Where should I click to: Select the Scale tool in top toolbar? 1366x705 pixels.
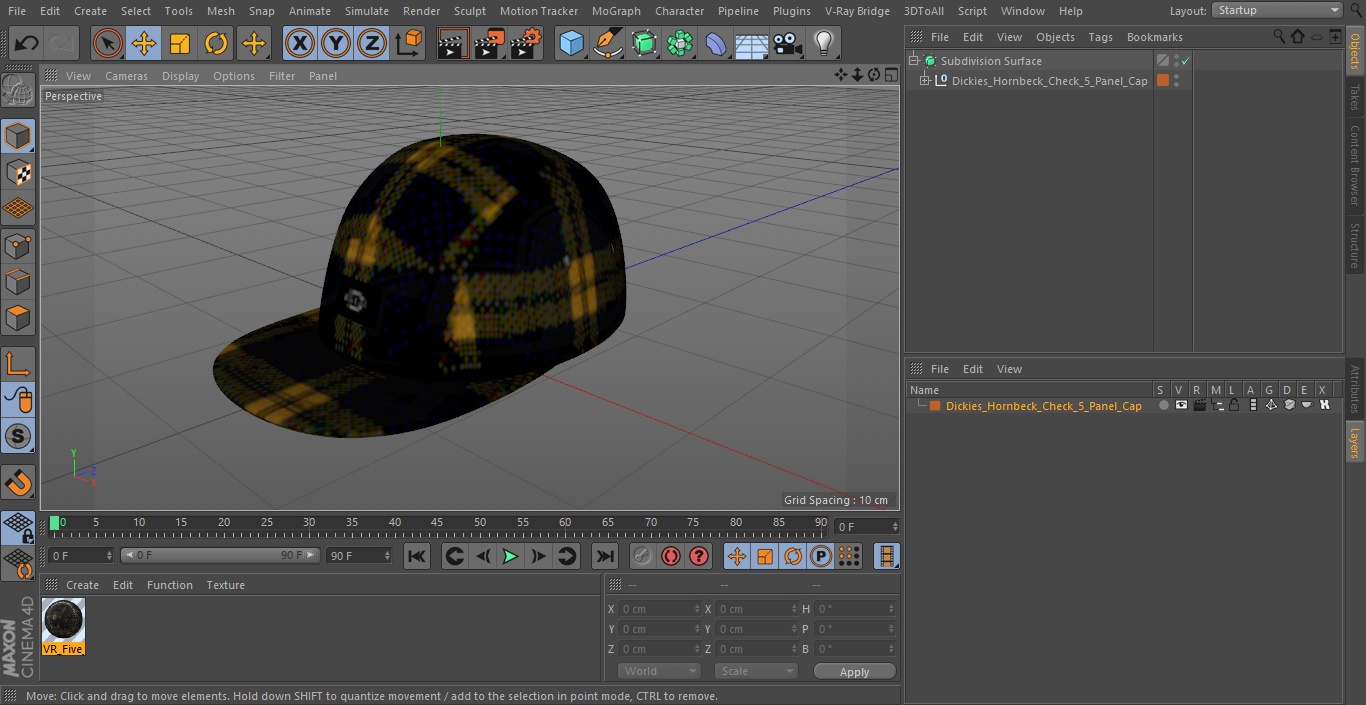pos(180,44)
